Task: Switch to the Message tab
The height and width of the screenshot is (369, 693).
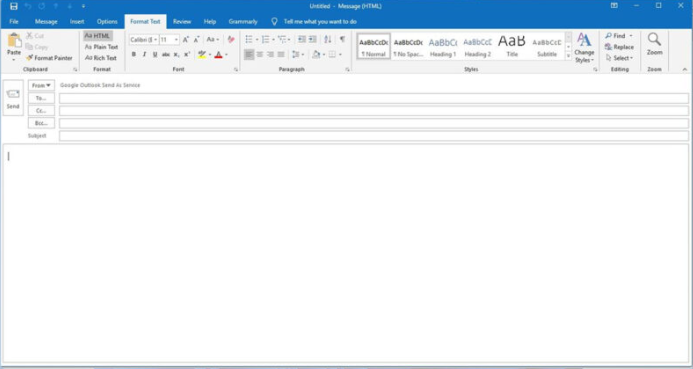Action: pyautogui.click(x=46, y=21)
